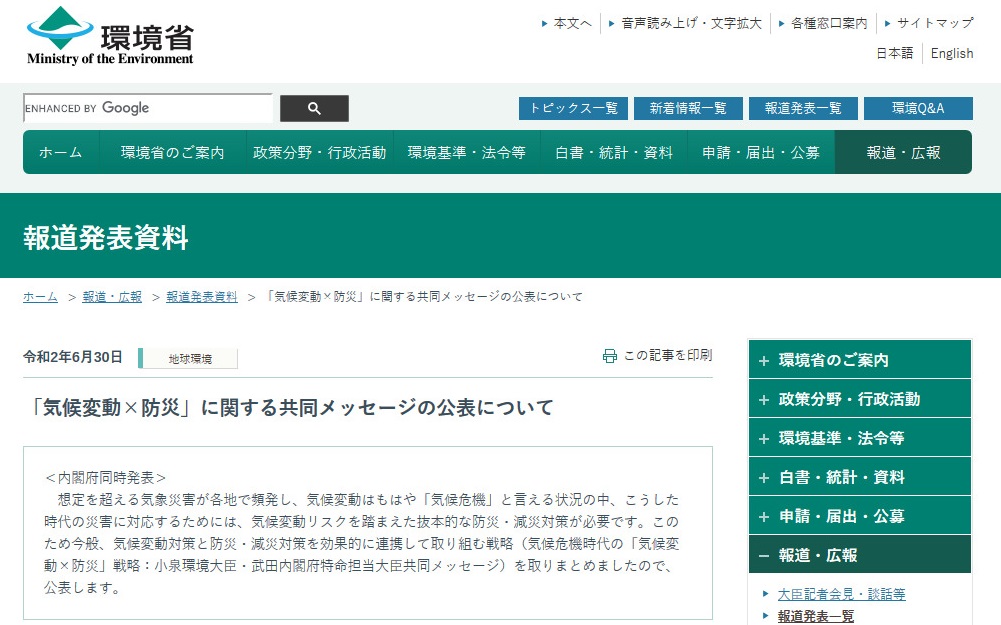Click the Ministry of the Environment logo
Viewport: 1001px width, 625px height.
(x=110, y=36)
